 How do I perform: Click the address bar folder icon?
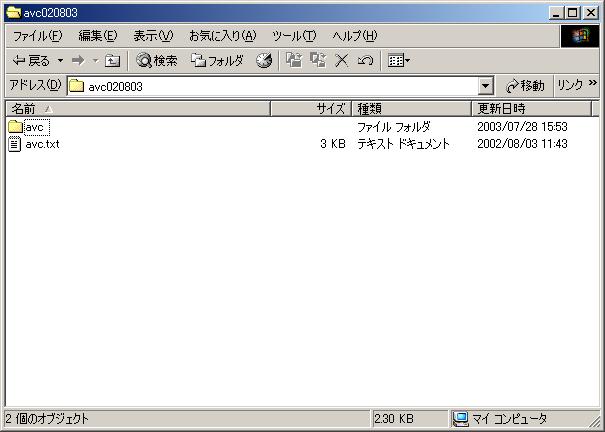point(76,86)
